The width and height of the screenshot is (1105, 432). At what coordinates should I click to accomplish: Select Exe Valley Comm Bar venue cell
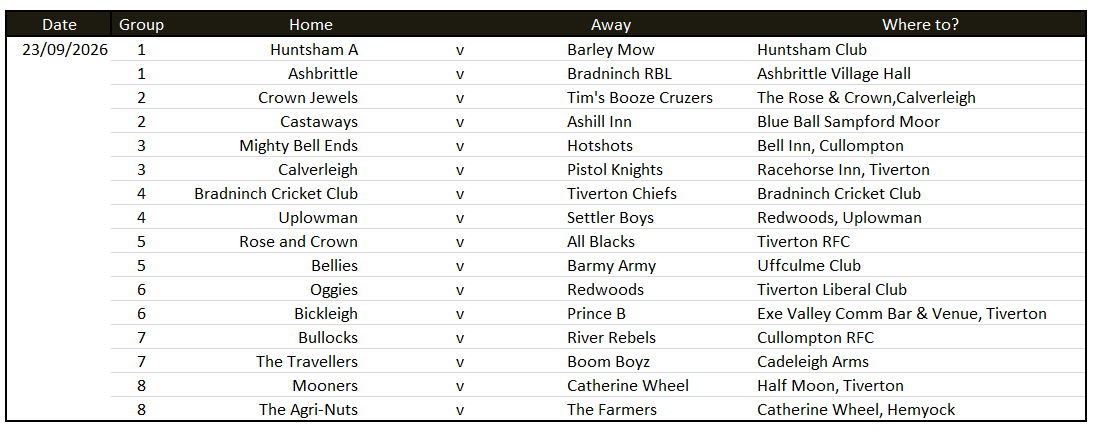[x=901, y=313]
